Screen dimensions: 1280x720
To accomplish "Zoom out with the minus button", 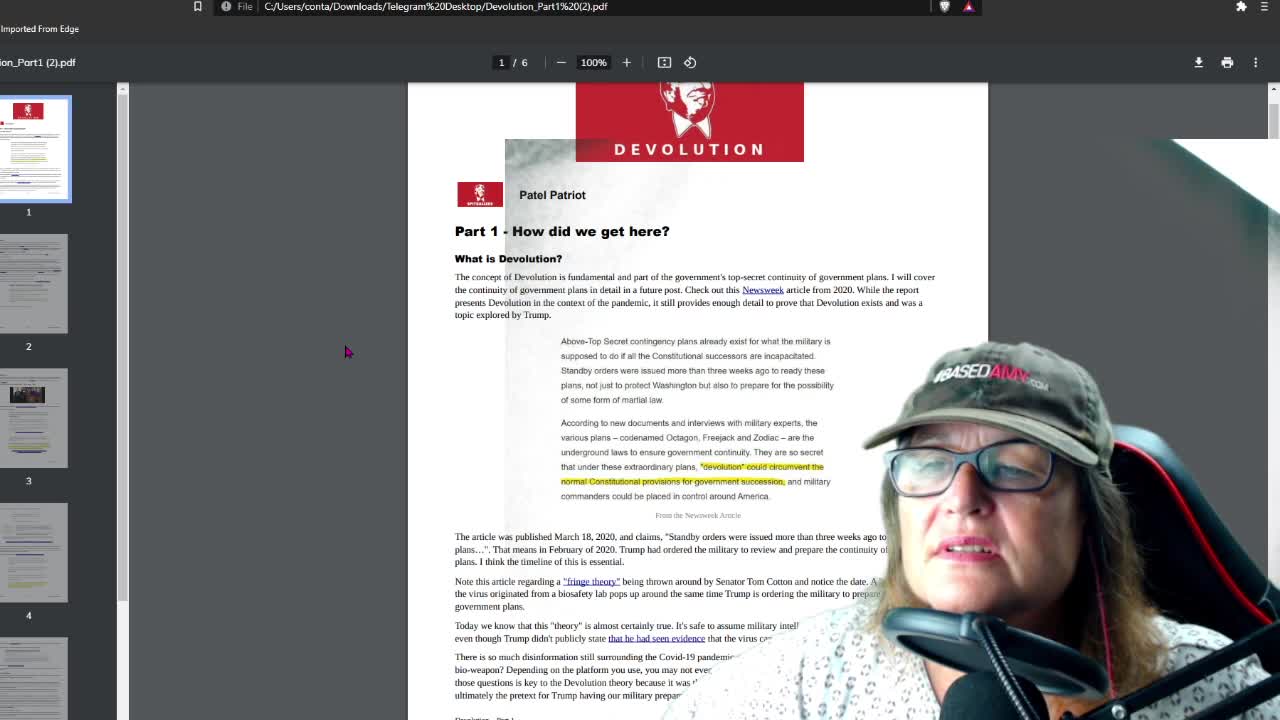I will (561, 63).
